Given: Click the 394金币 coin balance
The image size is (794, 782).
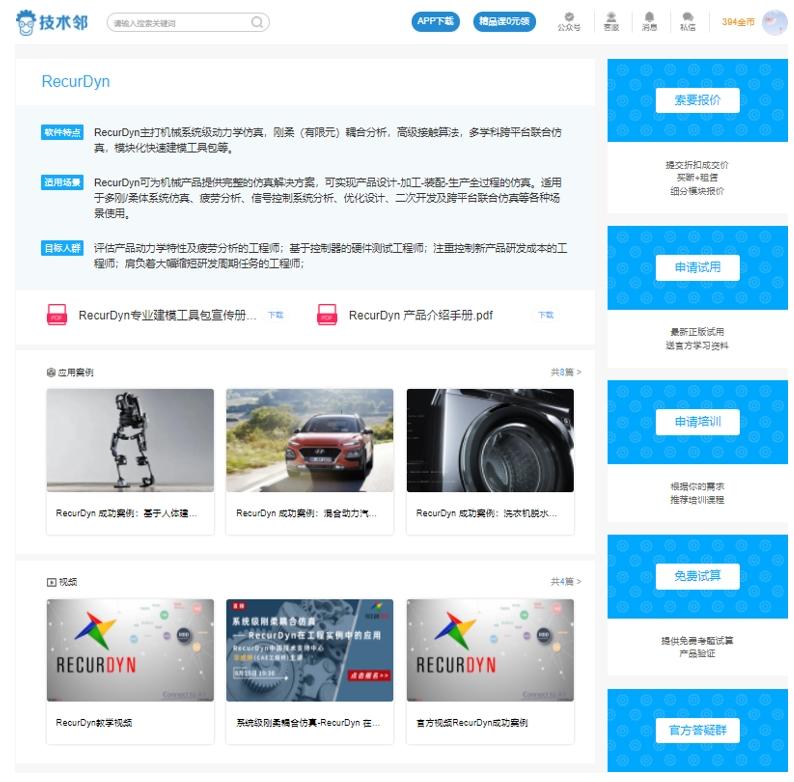Looking at the screenshot, I should (738, 22).
